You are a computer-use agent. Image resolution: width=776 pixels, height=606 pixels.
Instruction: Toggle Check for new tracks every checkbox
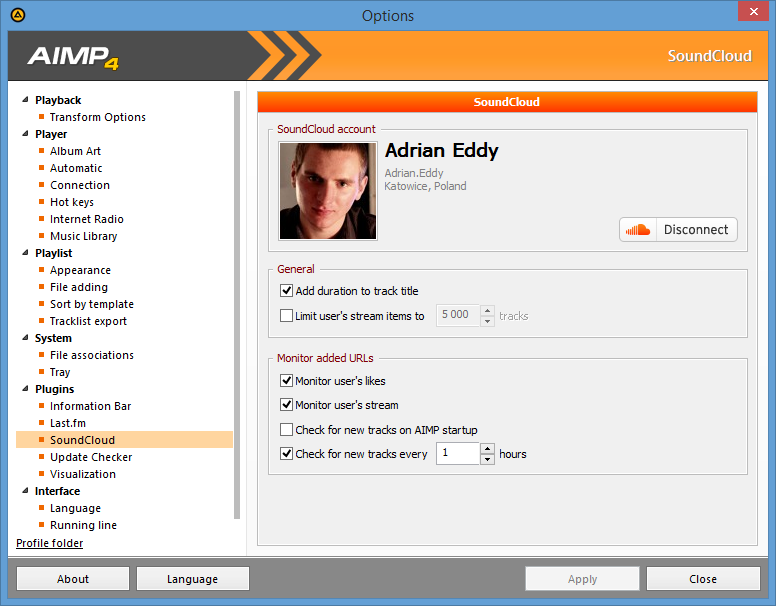click(287, 454)
